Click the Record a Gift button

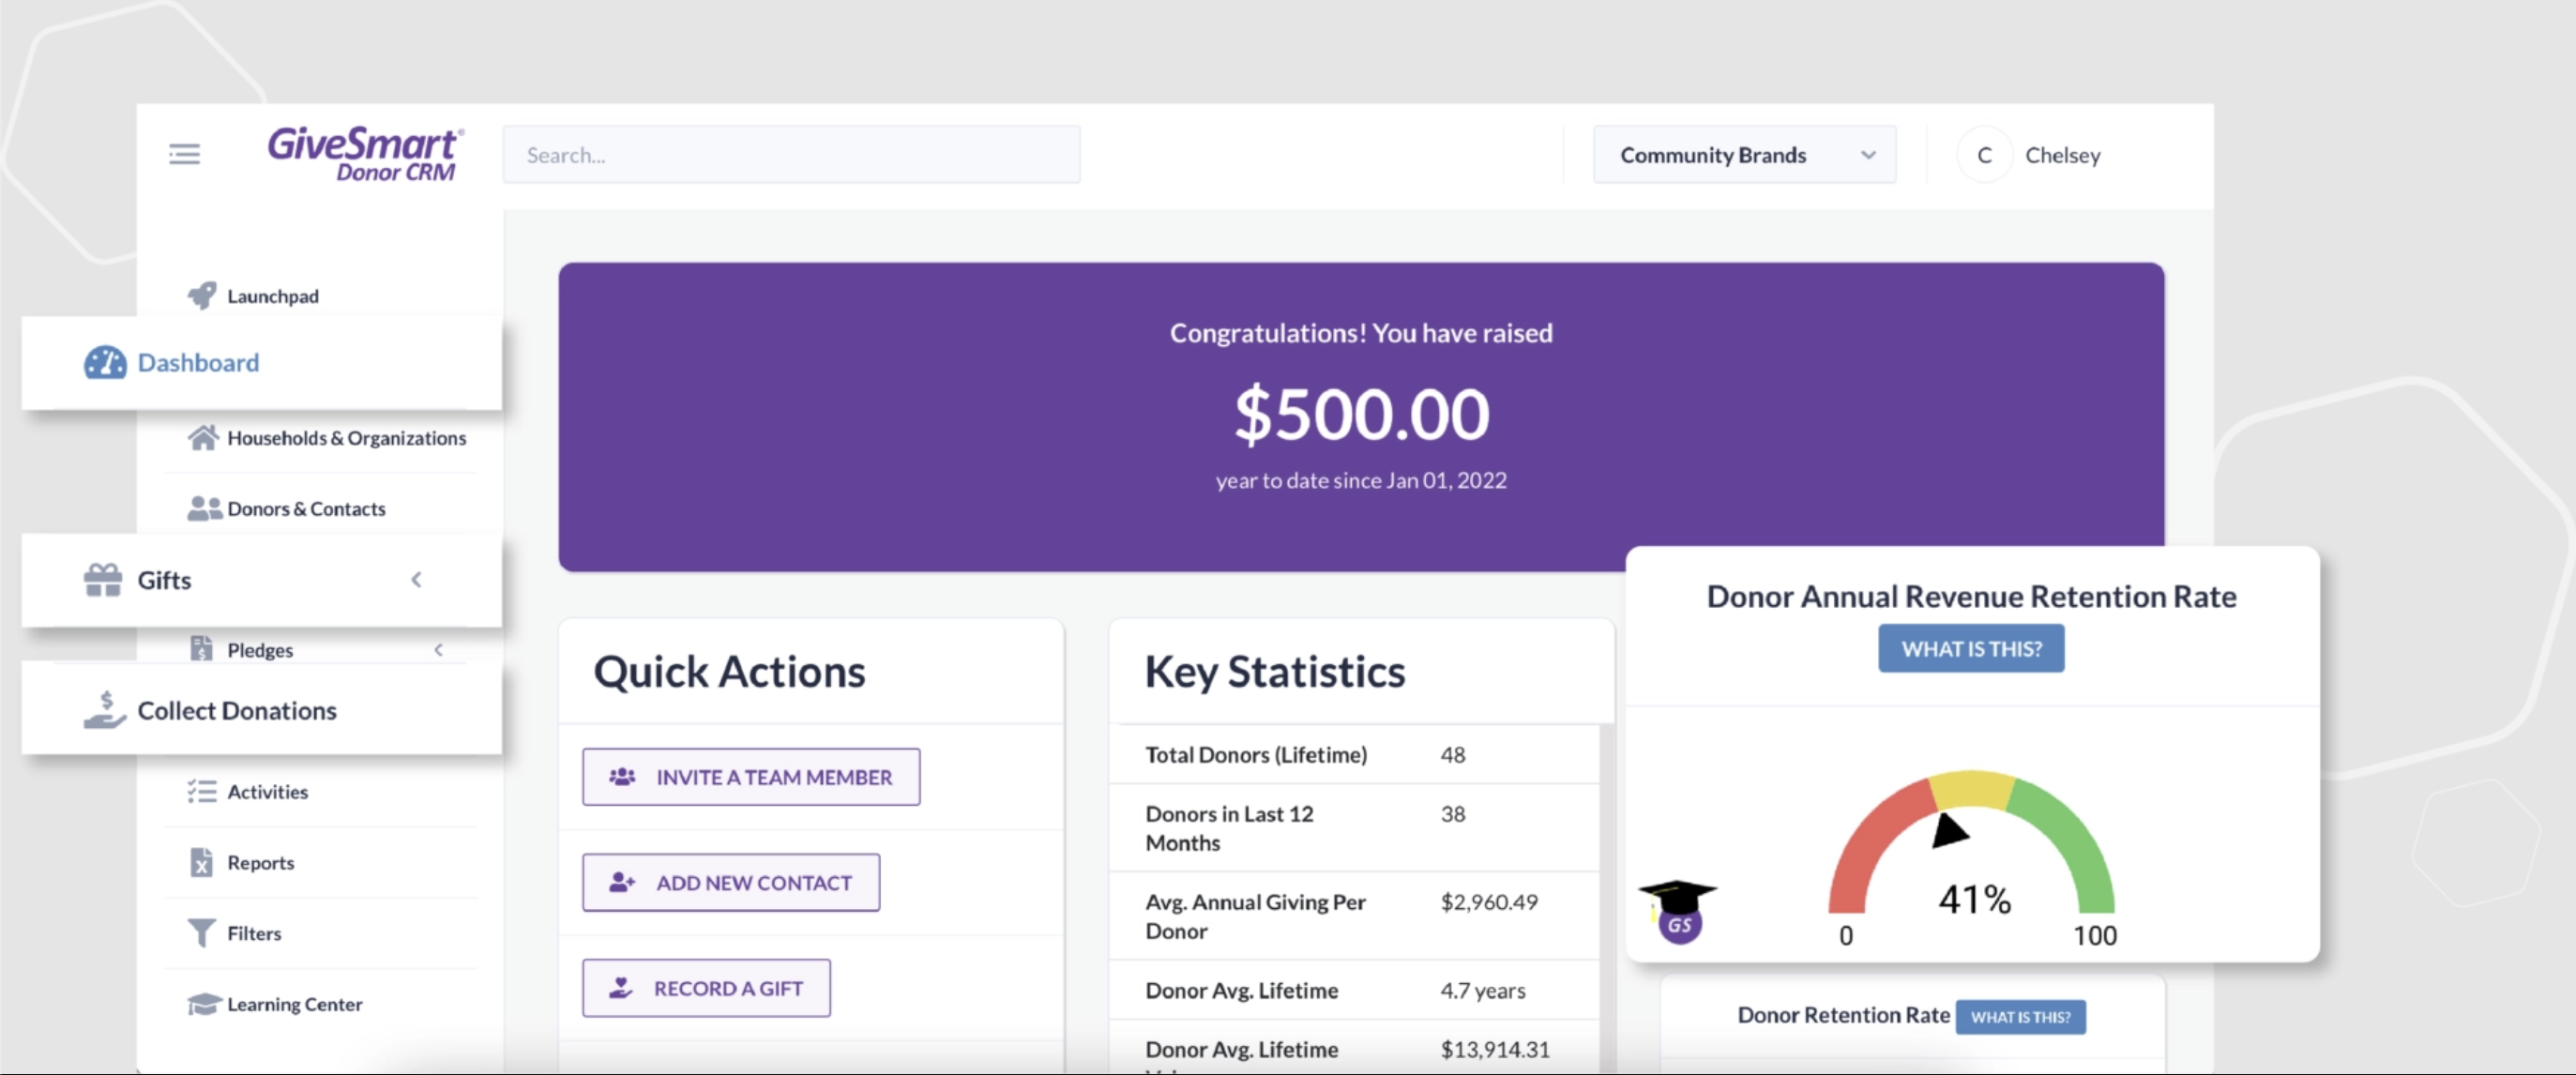point(706,988)
